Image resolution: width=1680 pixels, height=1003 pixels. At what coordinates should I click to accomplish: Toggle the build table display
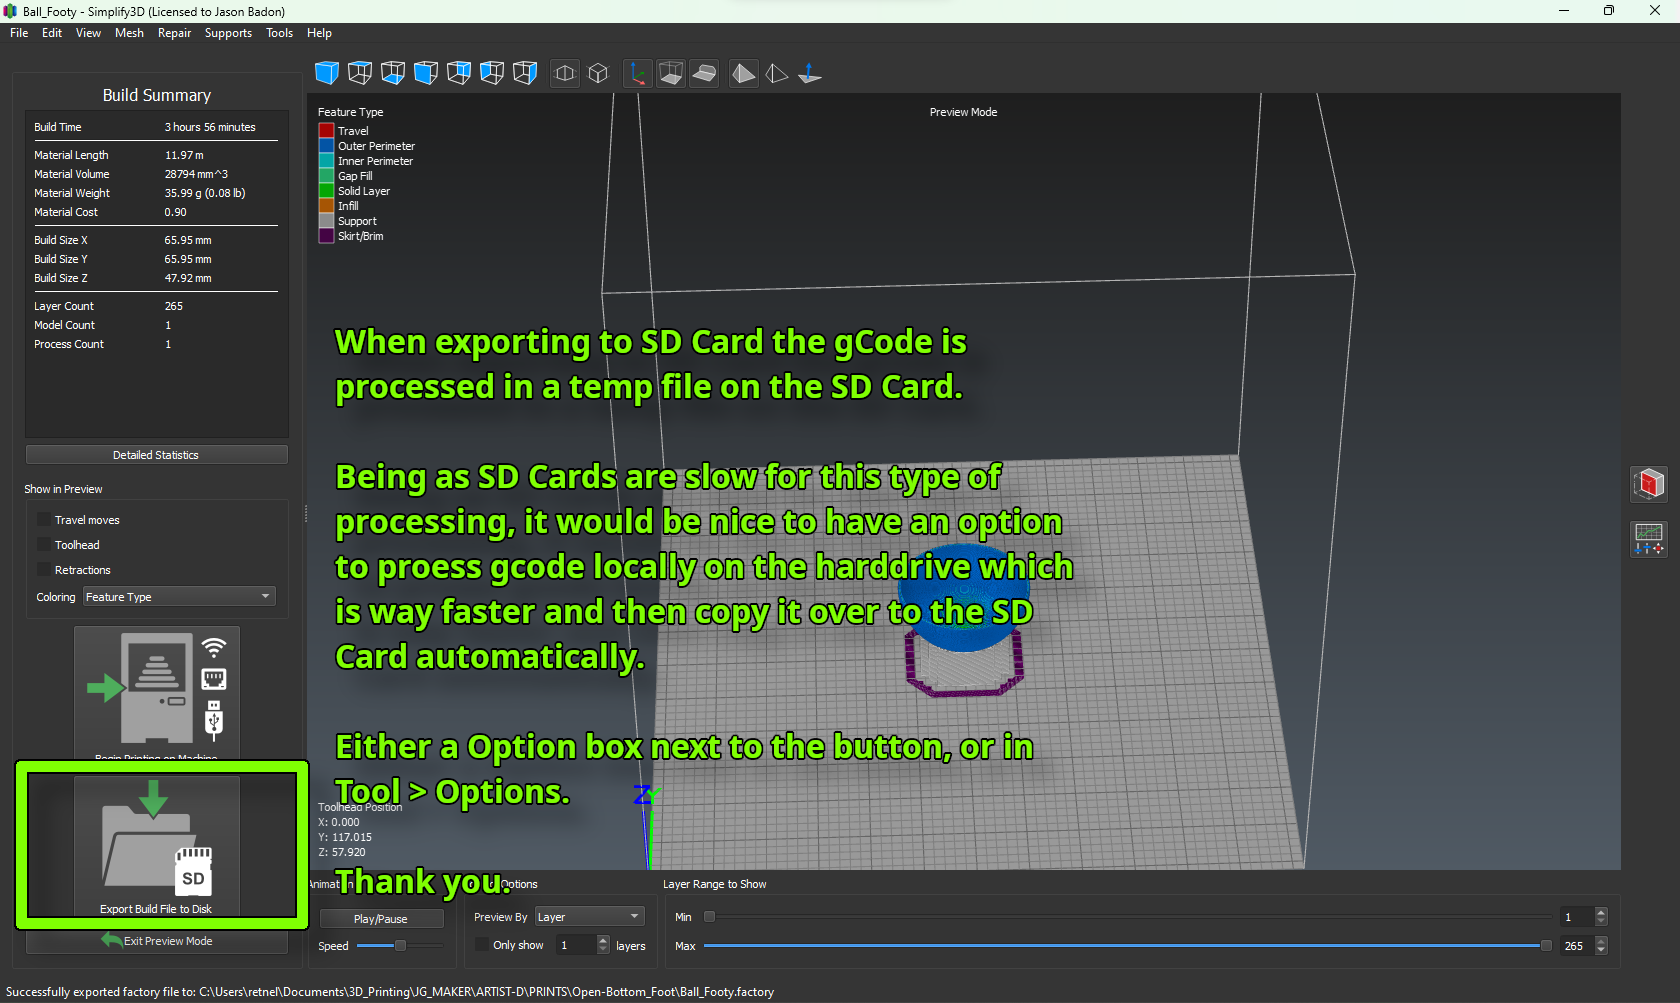704,73
